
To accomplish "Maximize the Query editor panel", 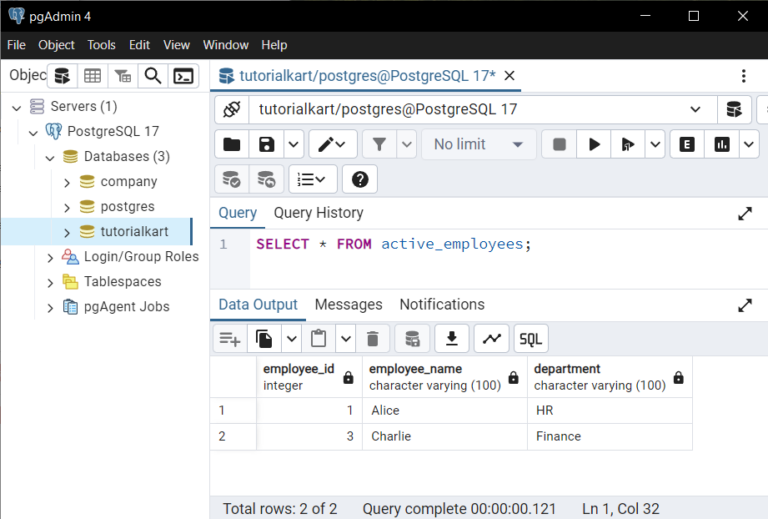I will [745, 214].
